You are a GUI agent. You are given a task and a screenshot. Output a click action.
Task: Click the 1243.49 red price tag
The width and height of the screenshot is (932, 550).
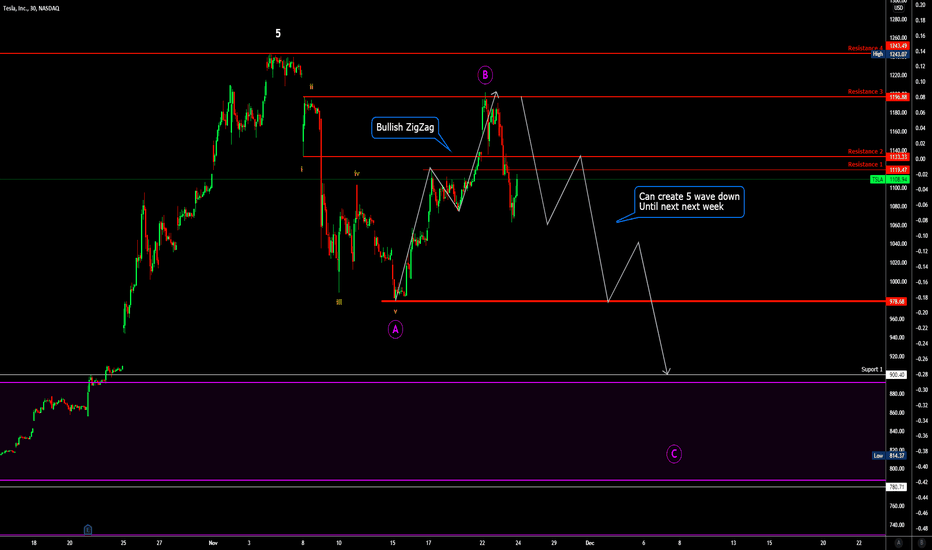pos(897,46)
